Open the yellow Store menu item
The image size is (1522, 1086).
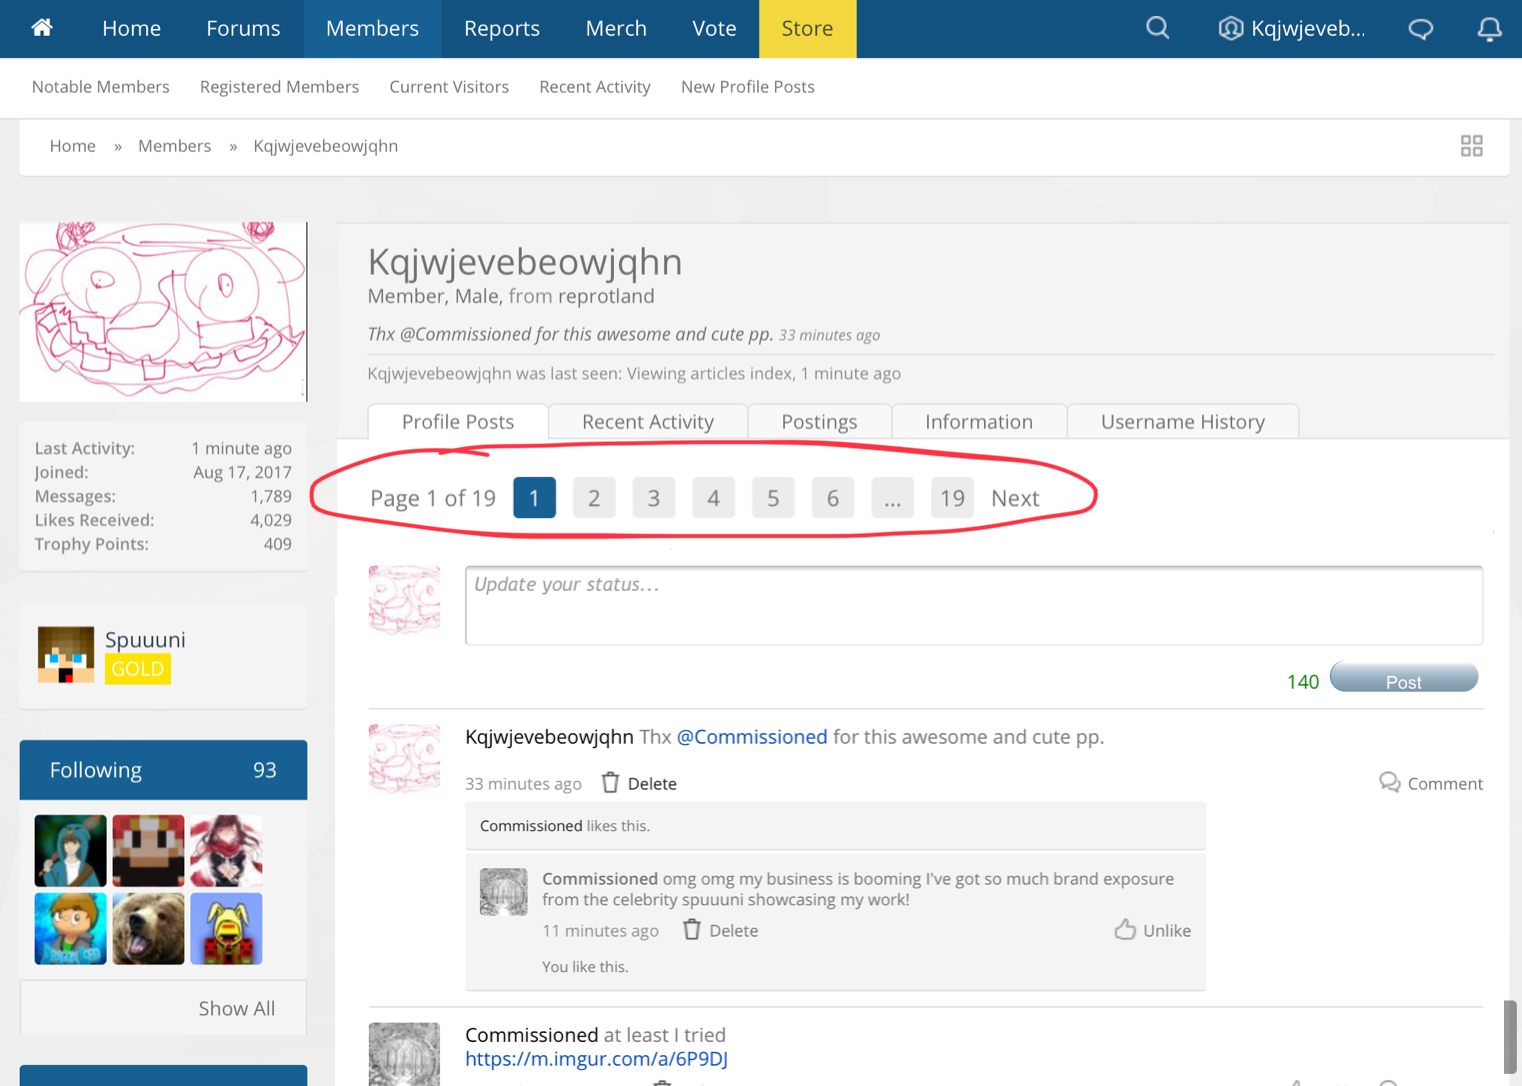click(807, 29)
